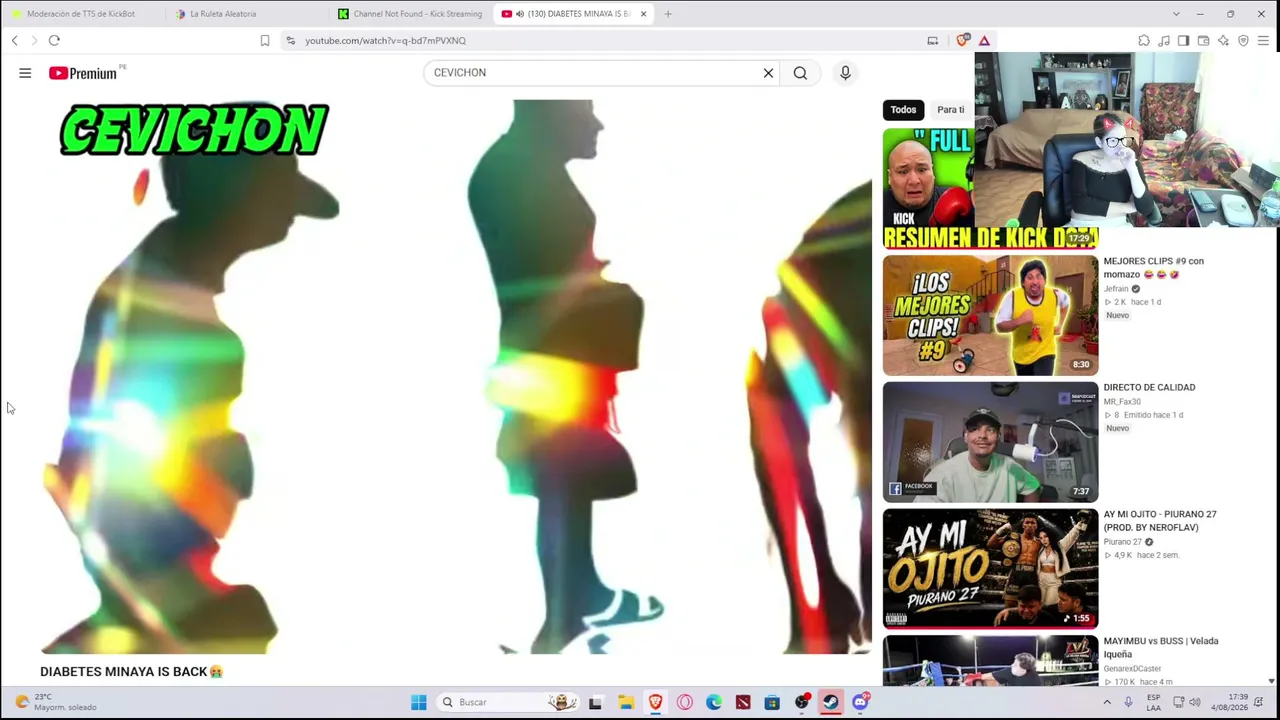Open Discord from the taskbar
The height and width of the screenshot is (720, 1280).
click(860, 703)
